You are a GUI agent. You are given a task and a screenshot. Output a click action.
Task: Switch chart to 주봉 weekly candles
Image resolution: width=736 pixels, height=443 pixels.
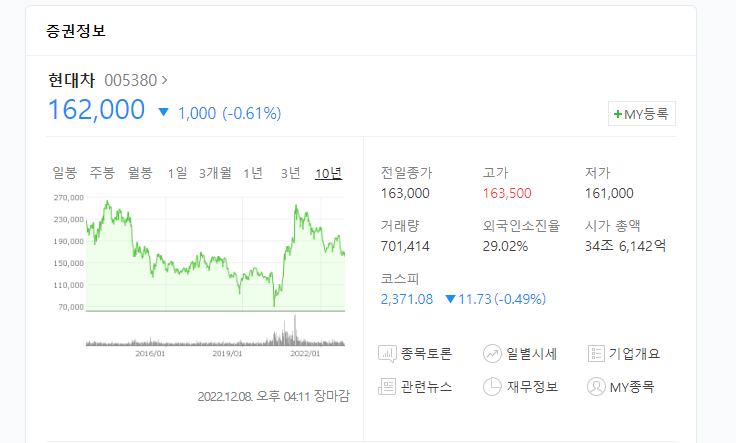pyautogui.click(x=102, y=173)
